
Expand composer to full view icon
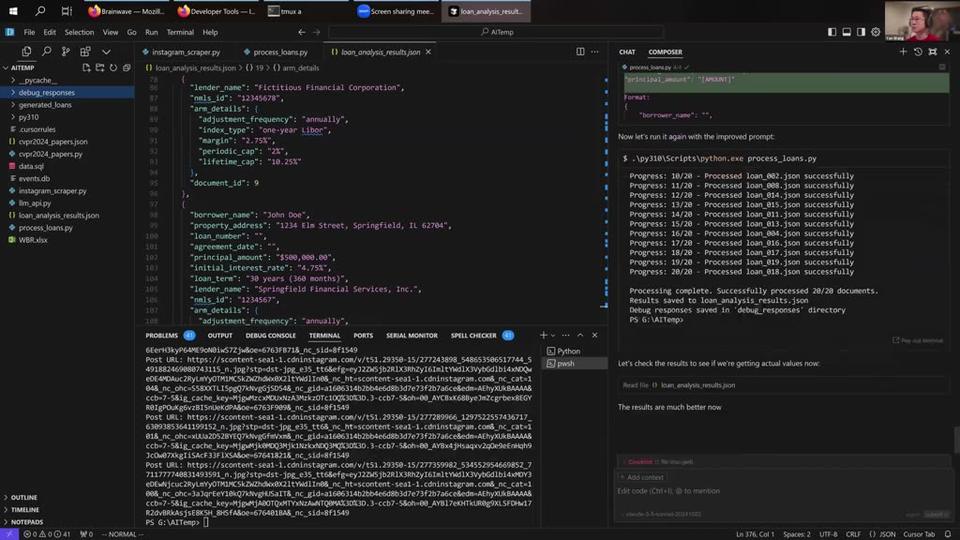click(x=932, y=52)
